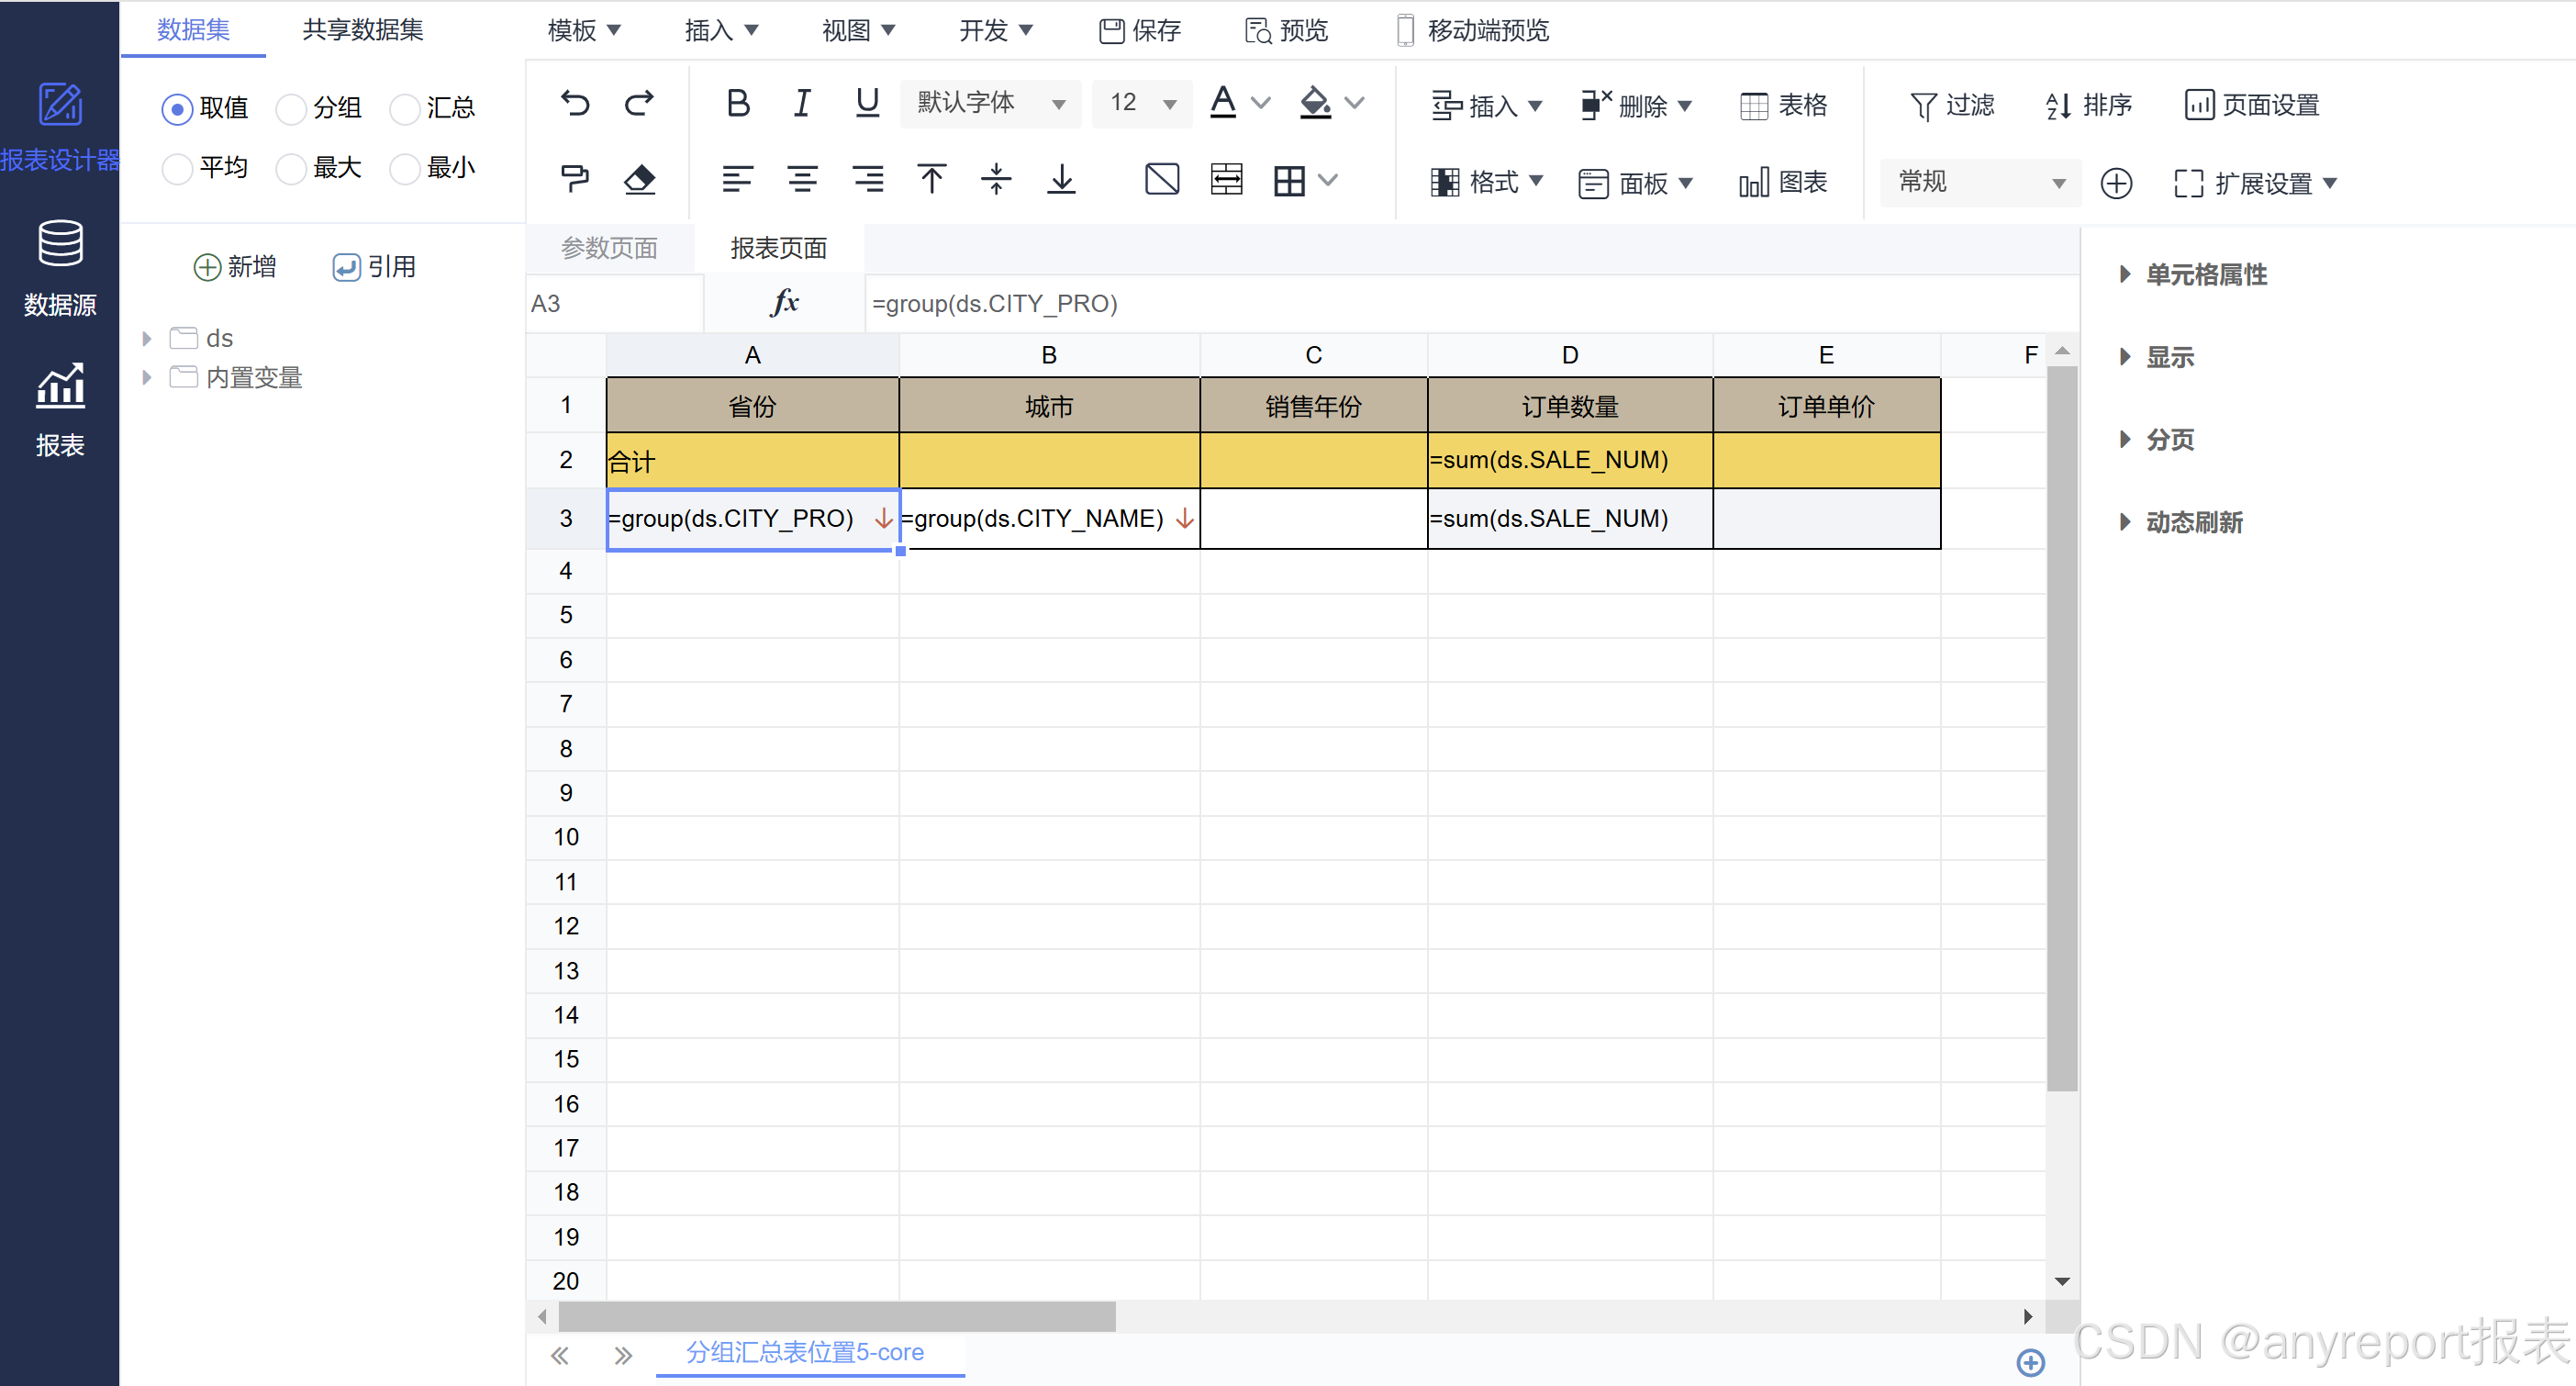This screenshot has height=1386, width=2576.
Task: Apply center horizontal alignment
Action: click(802, 180)
